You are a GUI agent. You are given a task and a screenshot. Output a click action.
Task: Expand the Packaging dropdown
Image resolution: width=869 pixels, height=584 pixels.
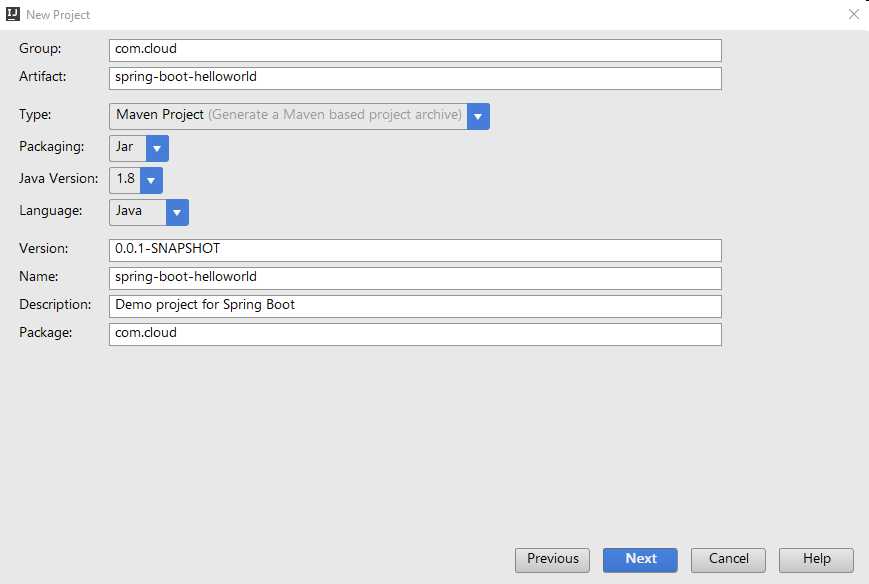(x=158, y=148)
